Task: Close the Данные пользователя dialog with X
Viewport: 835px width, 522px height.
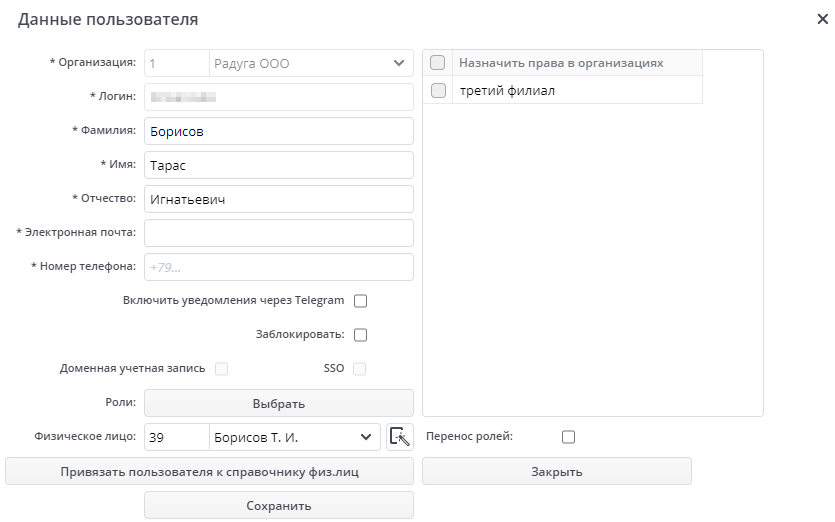Action: (x=822, y=19)
